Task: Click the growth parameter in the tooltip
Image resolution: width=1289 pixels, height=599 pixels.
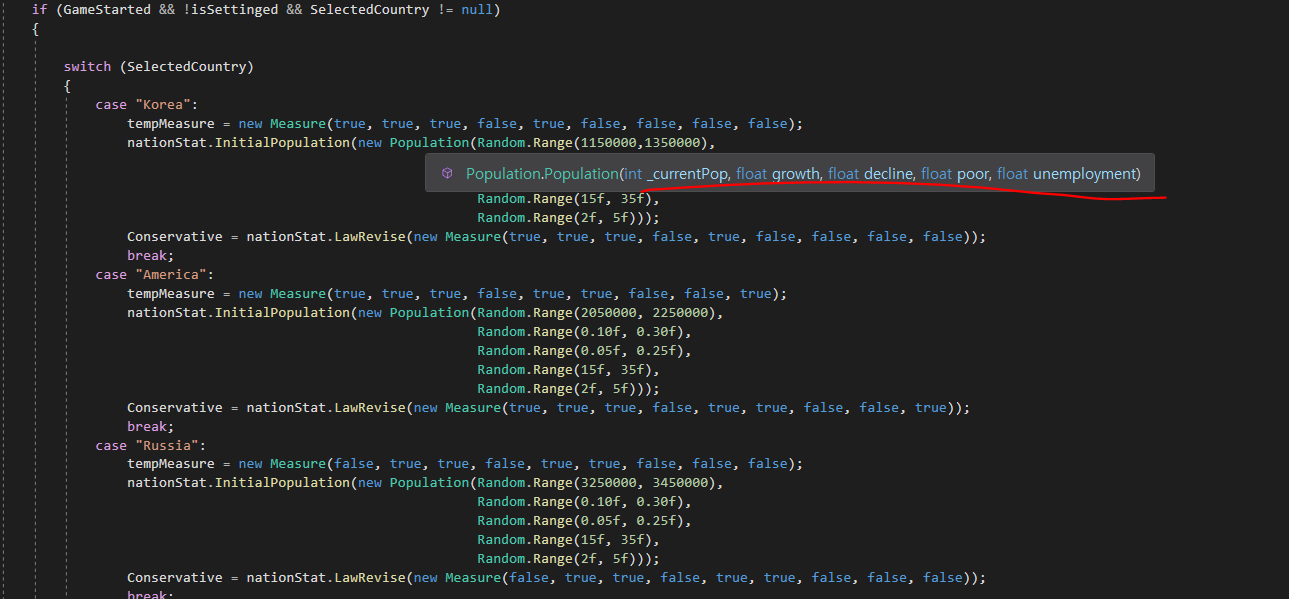Action: (796, 174)
